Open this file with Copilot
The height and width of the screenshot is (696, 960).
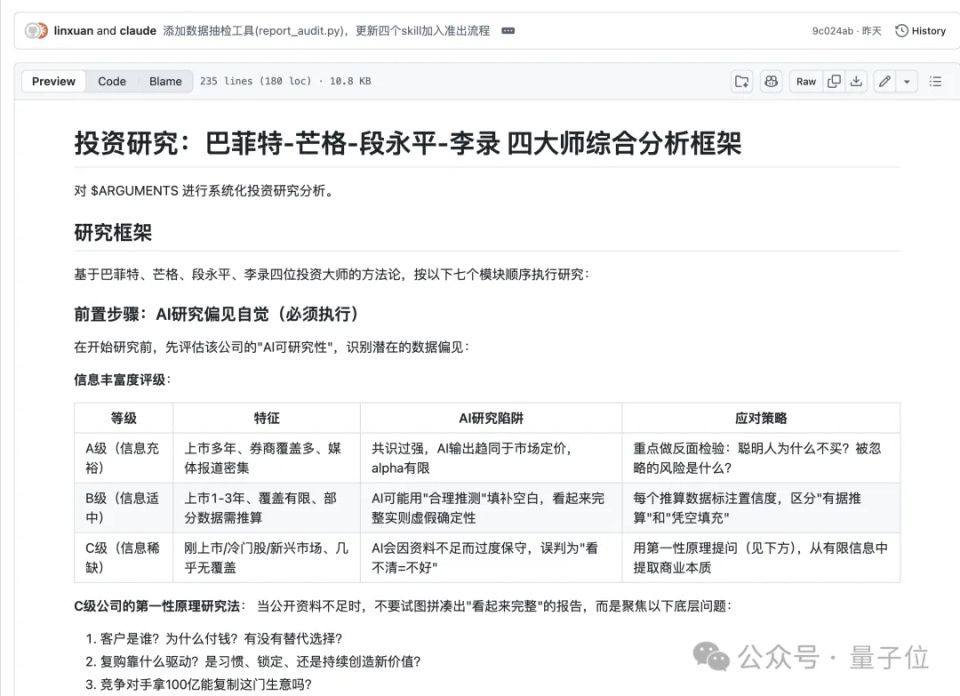point(770,81)
